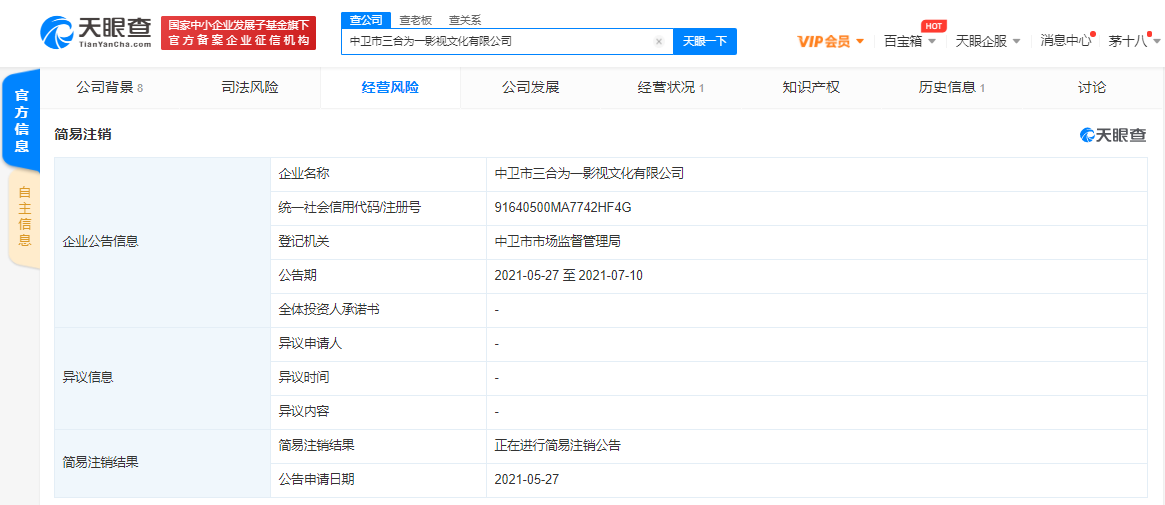The width and height of the screenshot is (1165, 505).
Task: Click the 全体投资人承诺书 label
Action: 328,310
